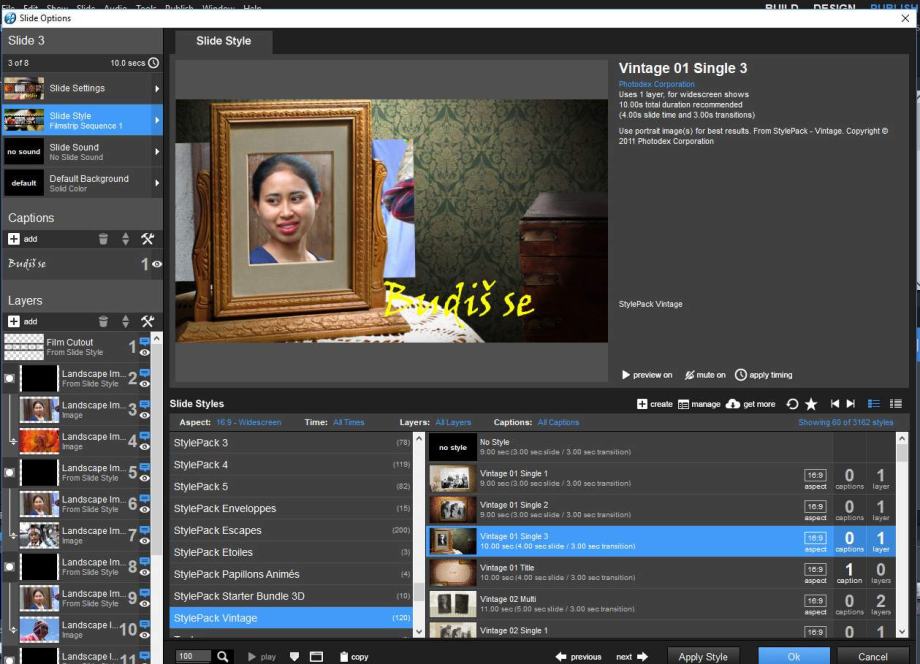This screenshot has width=920, height=664.
Task: Click the add layer plus icon
Action: (x=14, y=321)
